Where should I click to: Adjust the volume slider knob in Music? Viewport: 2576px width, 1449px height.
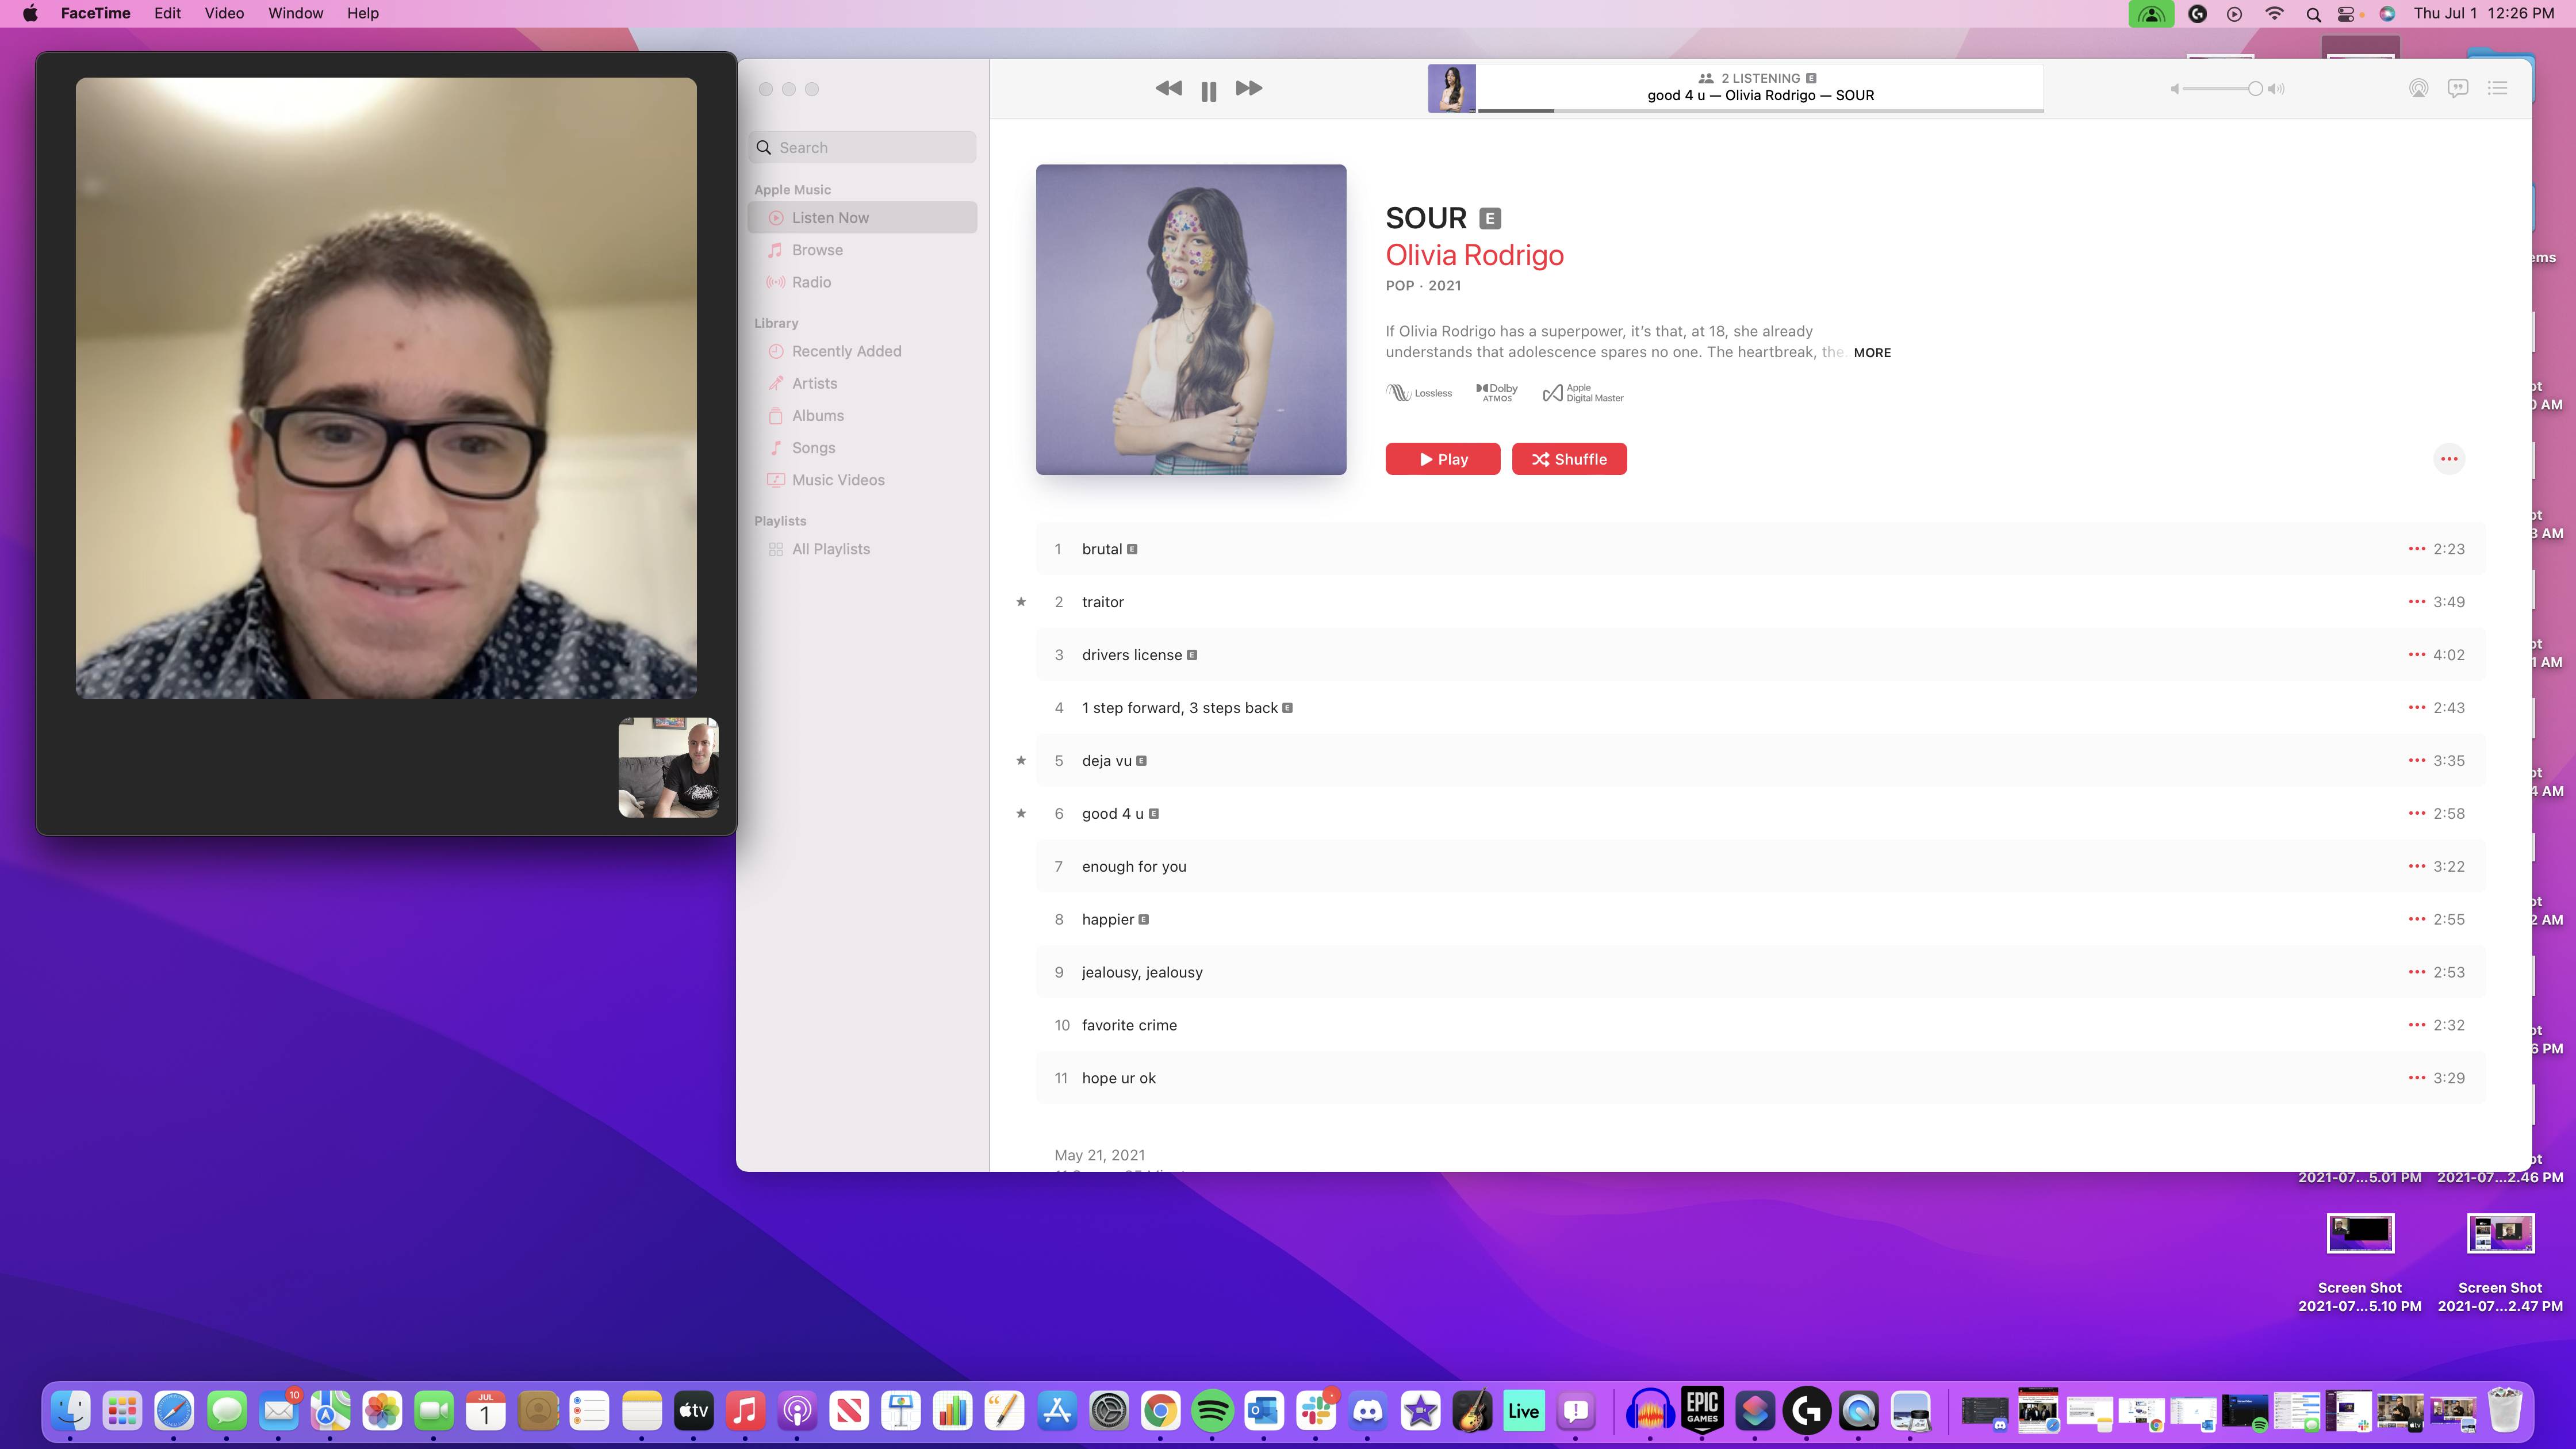2255,89
